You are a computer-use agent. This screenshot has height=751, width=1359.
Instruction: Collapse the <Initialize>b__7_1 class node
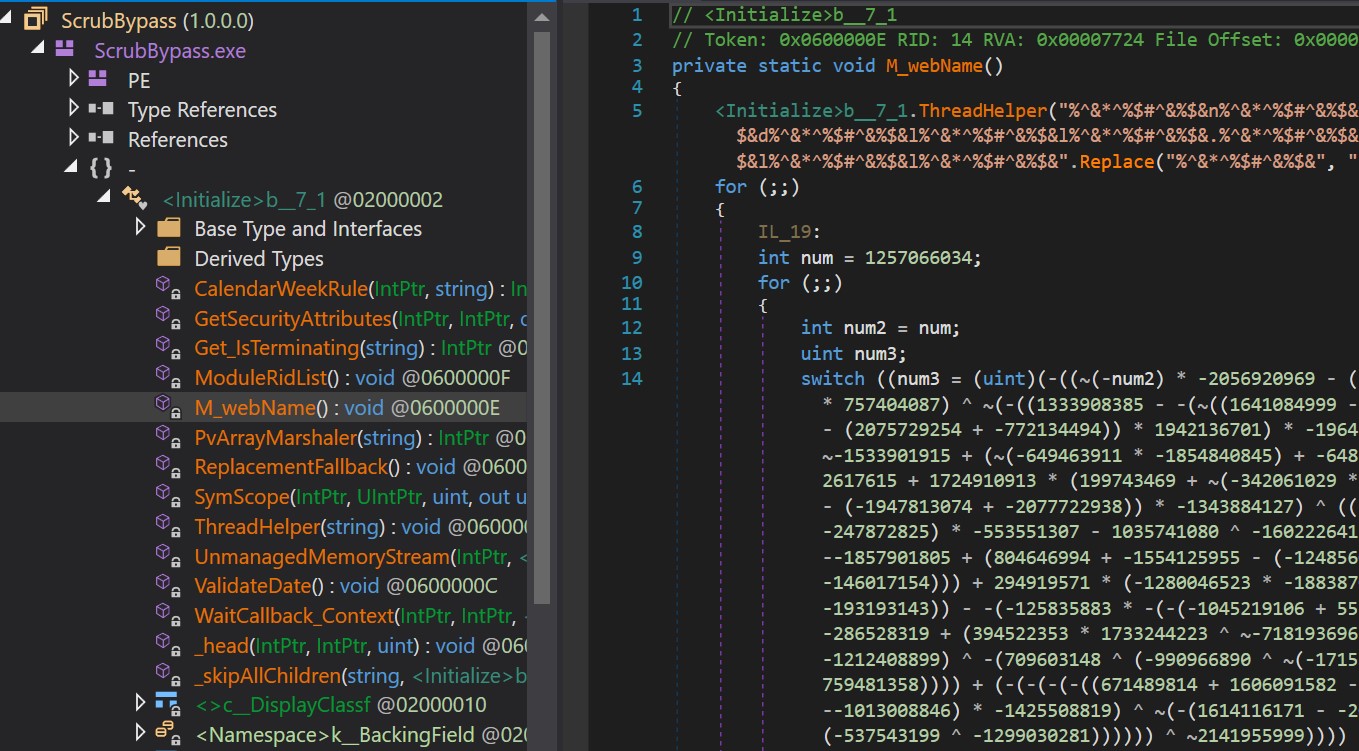(x=104, y=197)
